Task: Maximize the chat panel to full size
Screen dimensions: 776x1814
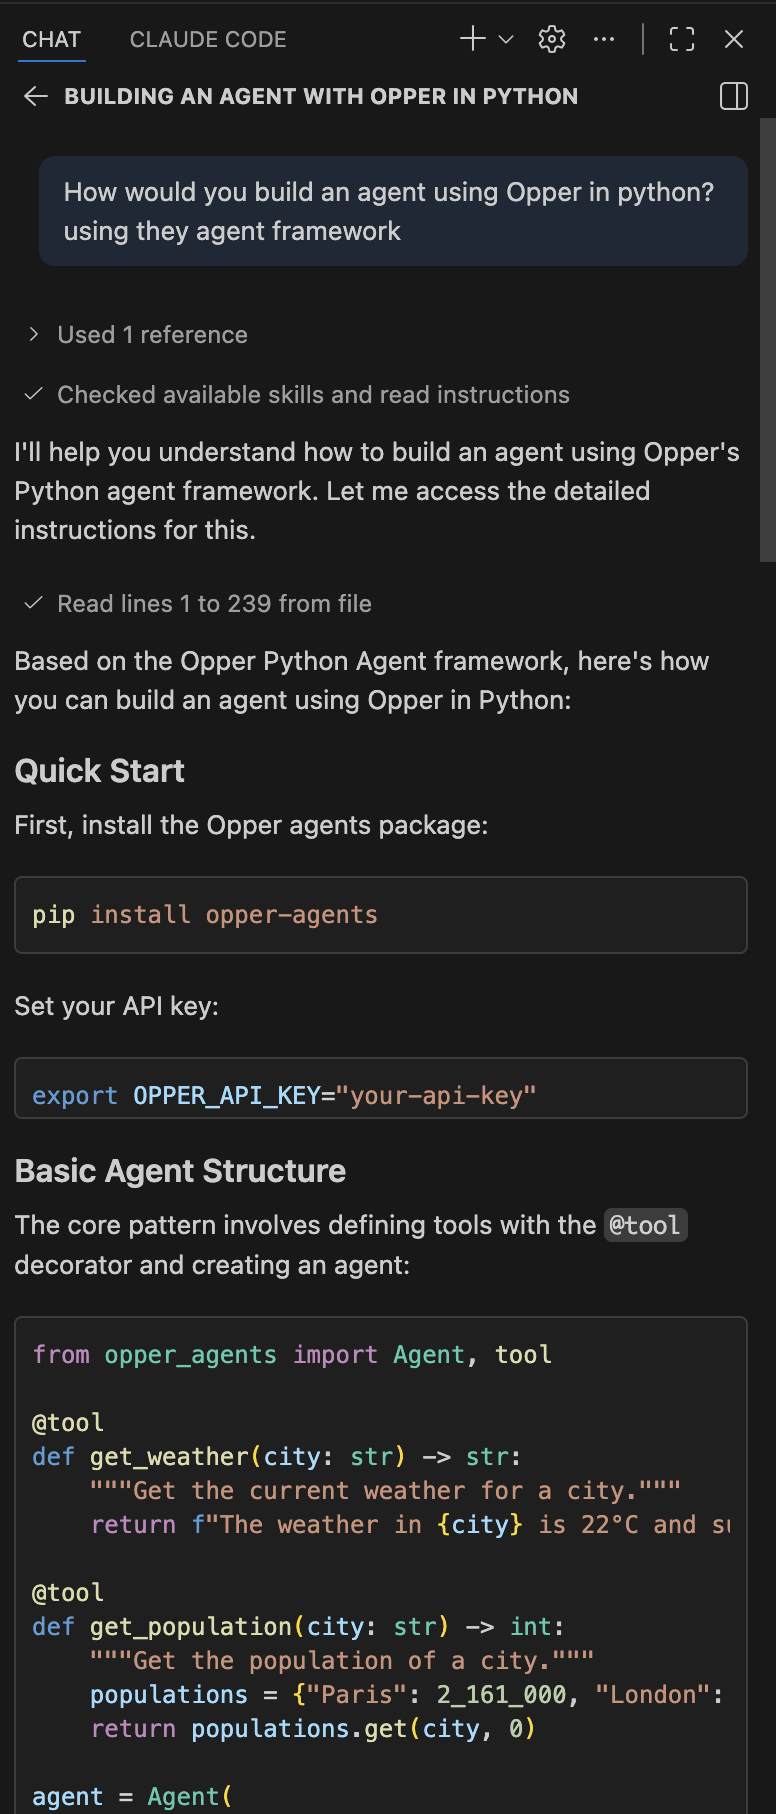Action: click(x=682, y=39)
